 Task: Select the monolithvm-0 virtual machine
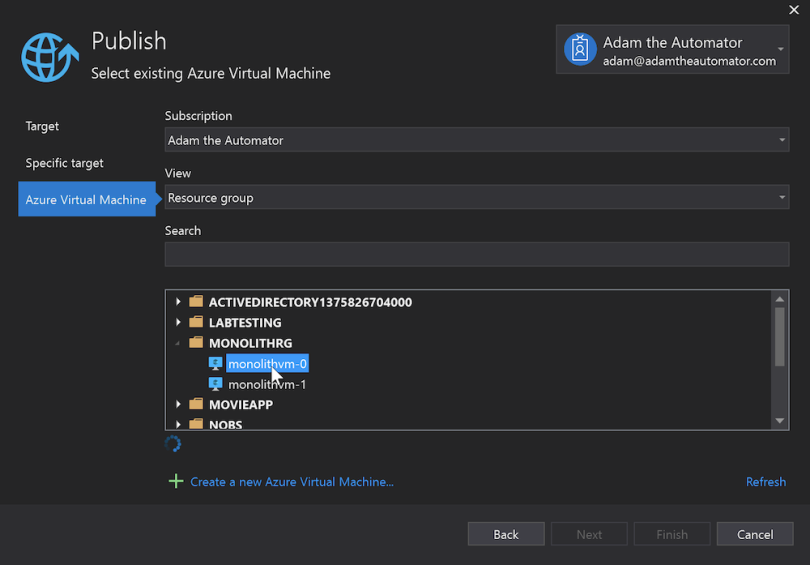click(x=268, y=364)
